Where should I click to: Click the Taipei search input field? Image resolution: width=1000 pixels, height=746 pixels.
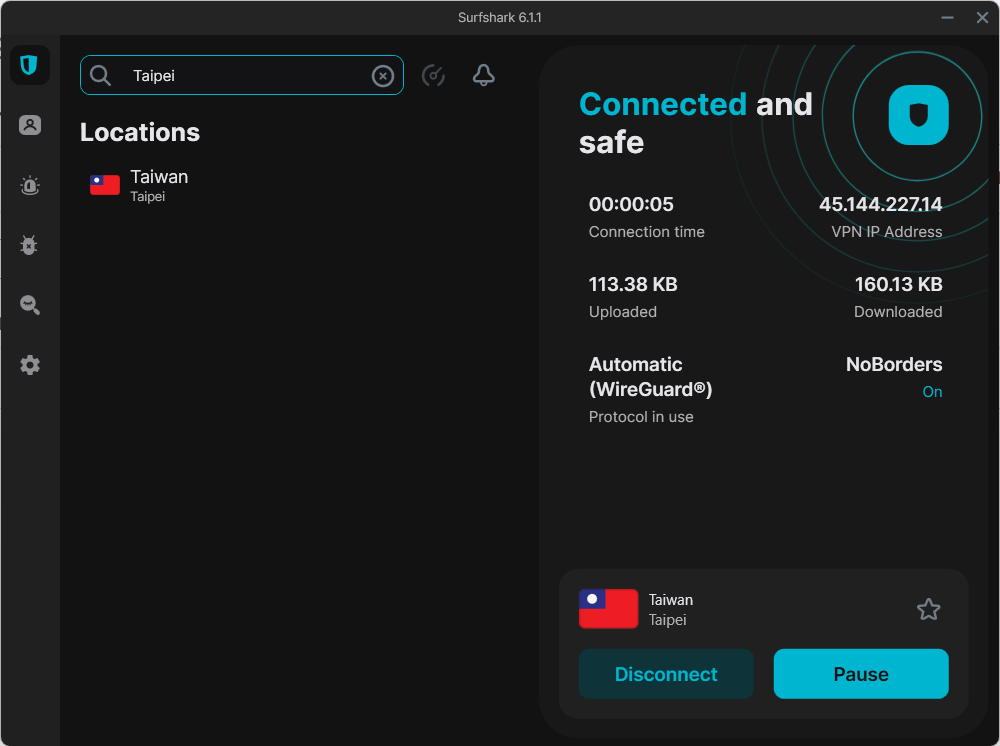tap(242, 75)
